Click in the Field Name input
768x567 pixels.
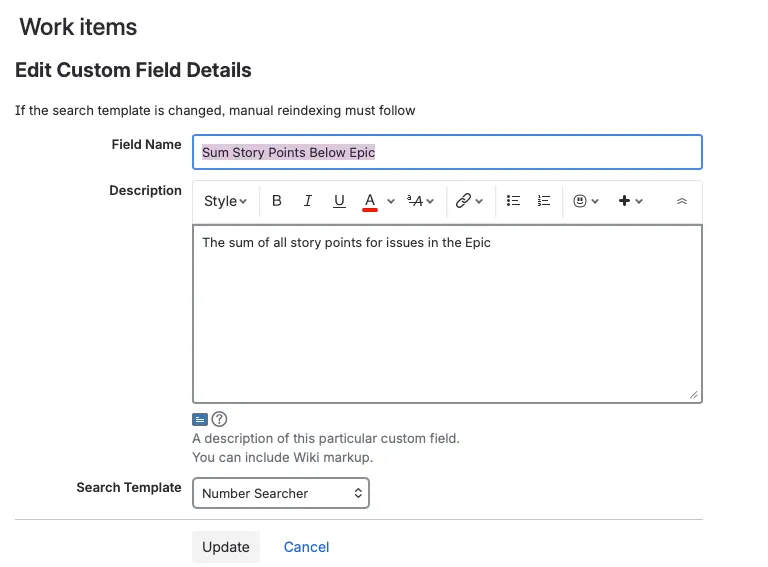click(x=447, y=152)
